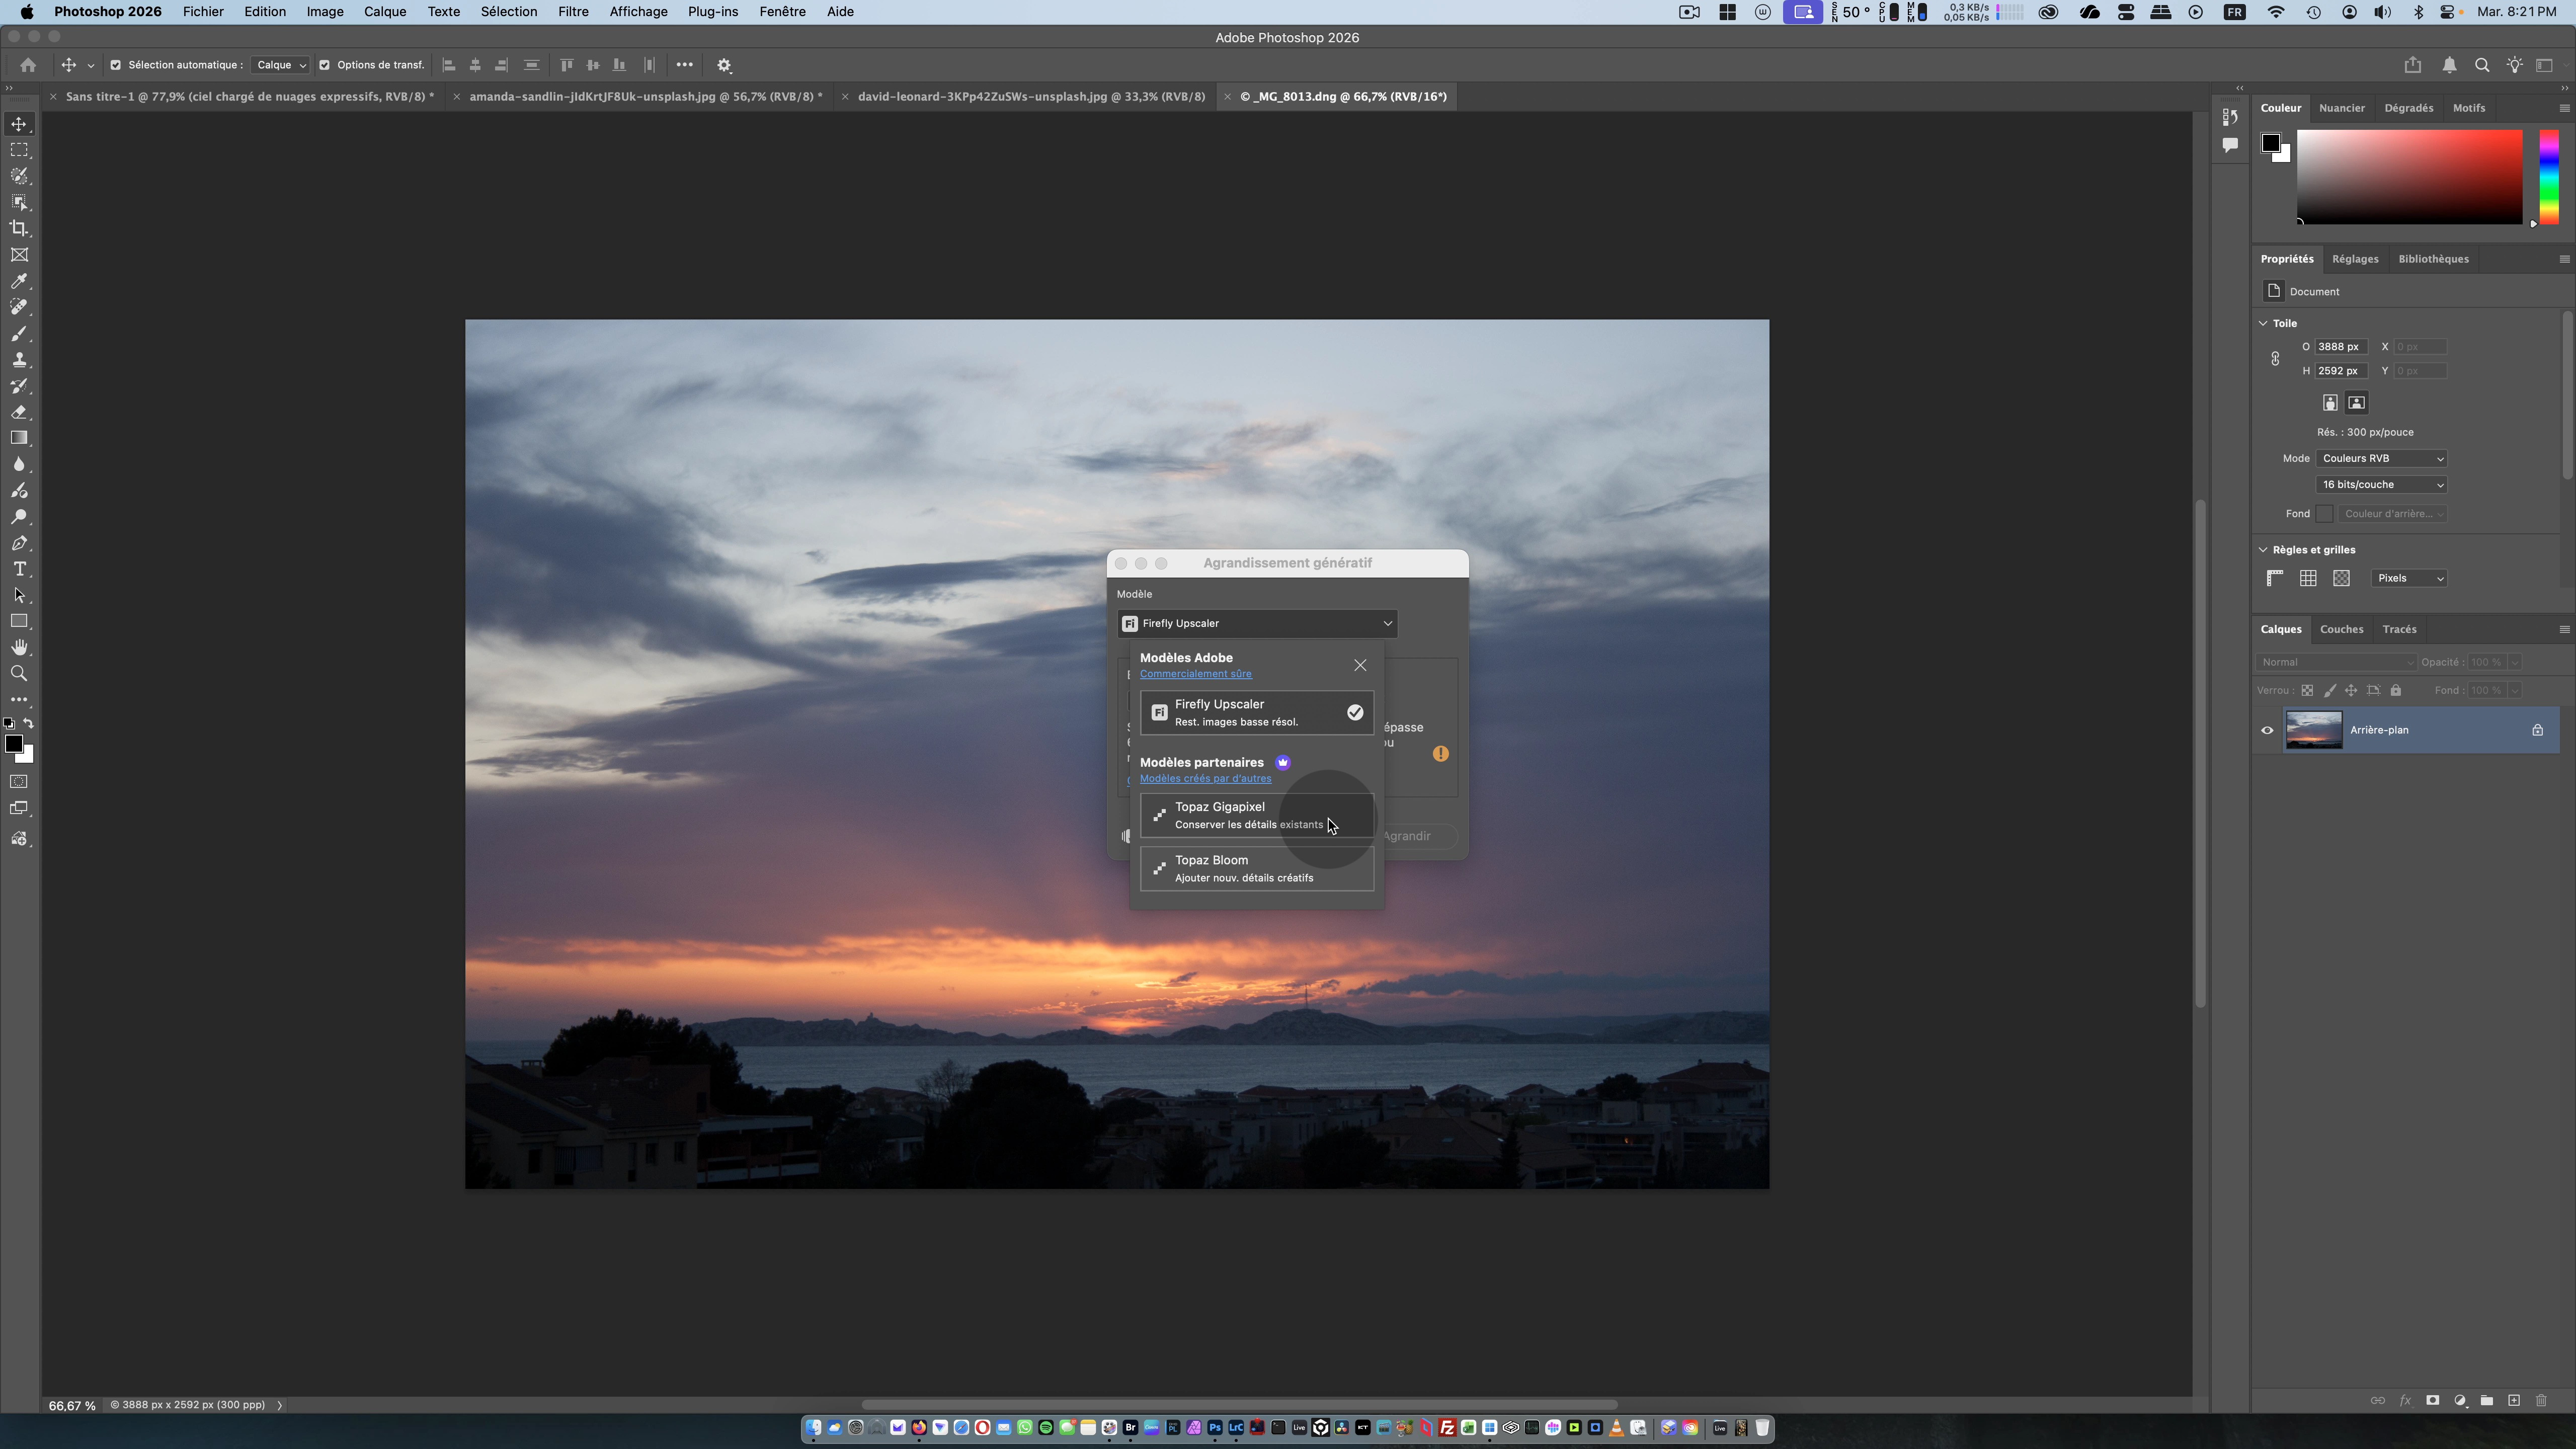This screenshot has height=1449, width=2576.
Task: Select the Zoom tool in toolbar
Action: (19, 674)
